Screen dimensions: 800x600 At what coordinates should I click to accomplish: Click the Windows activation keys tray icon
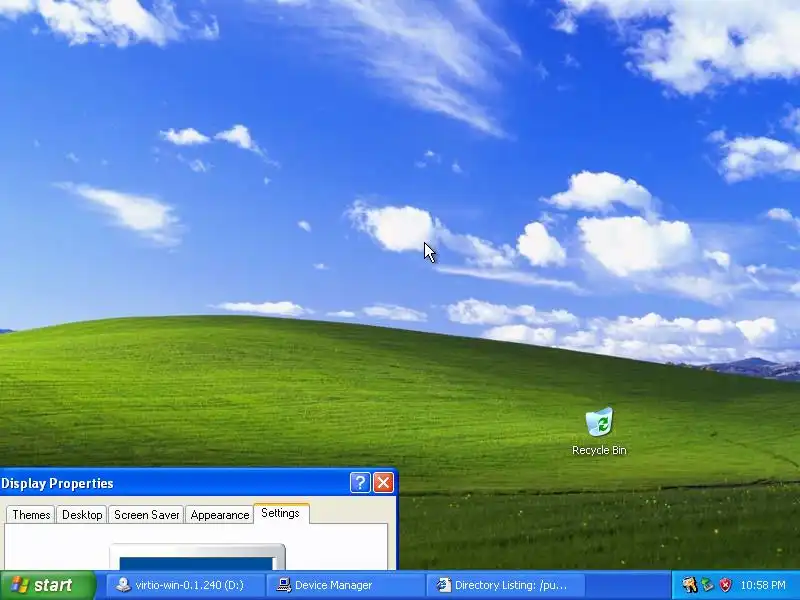tap(689, 585)
